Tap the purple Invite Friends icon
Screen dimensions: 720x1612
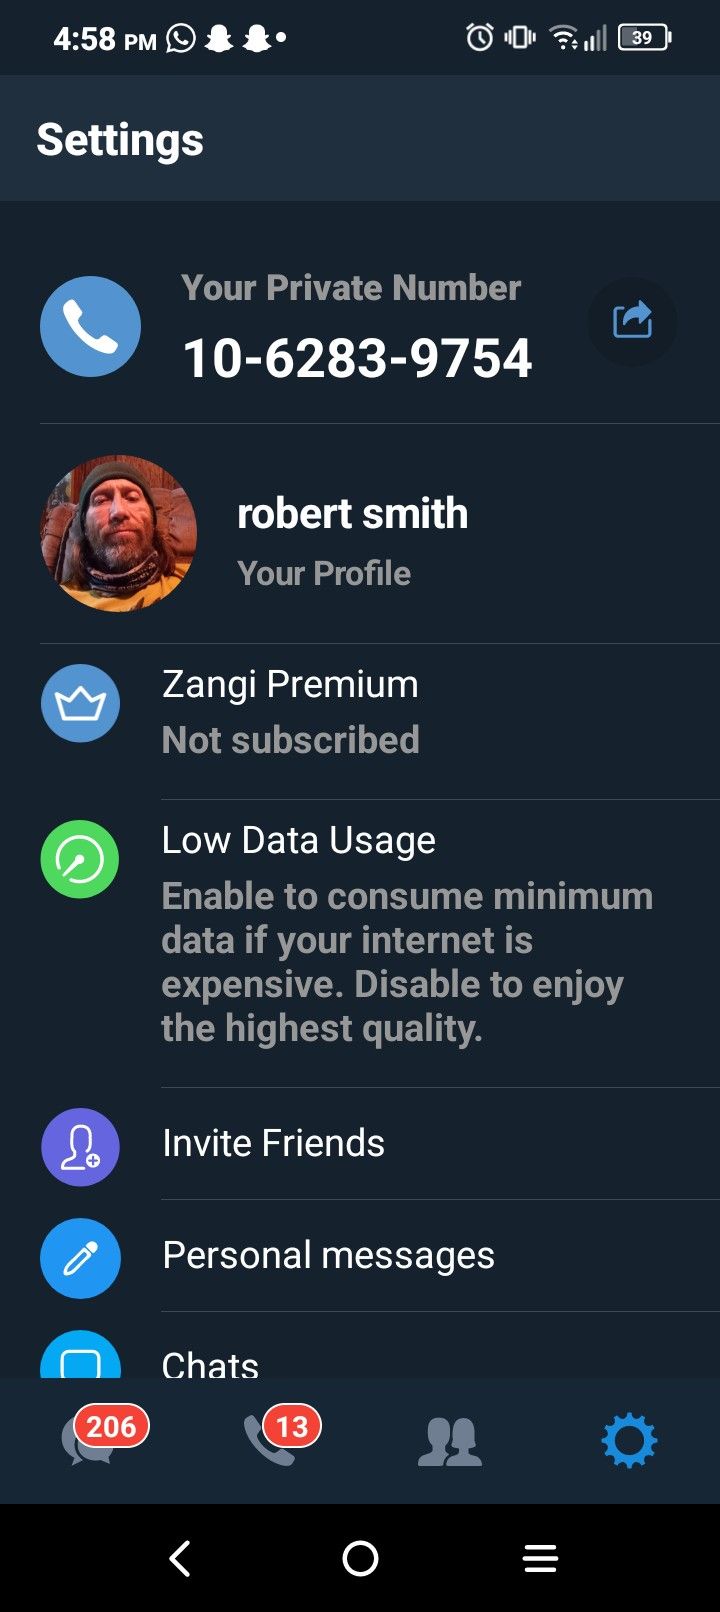coord(80,1147)
